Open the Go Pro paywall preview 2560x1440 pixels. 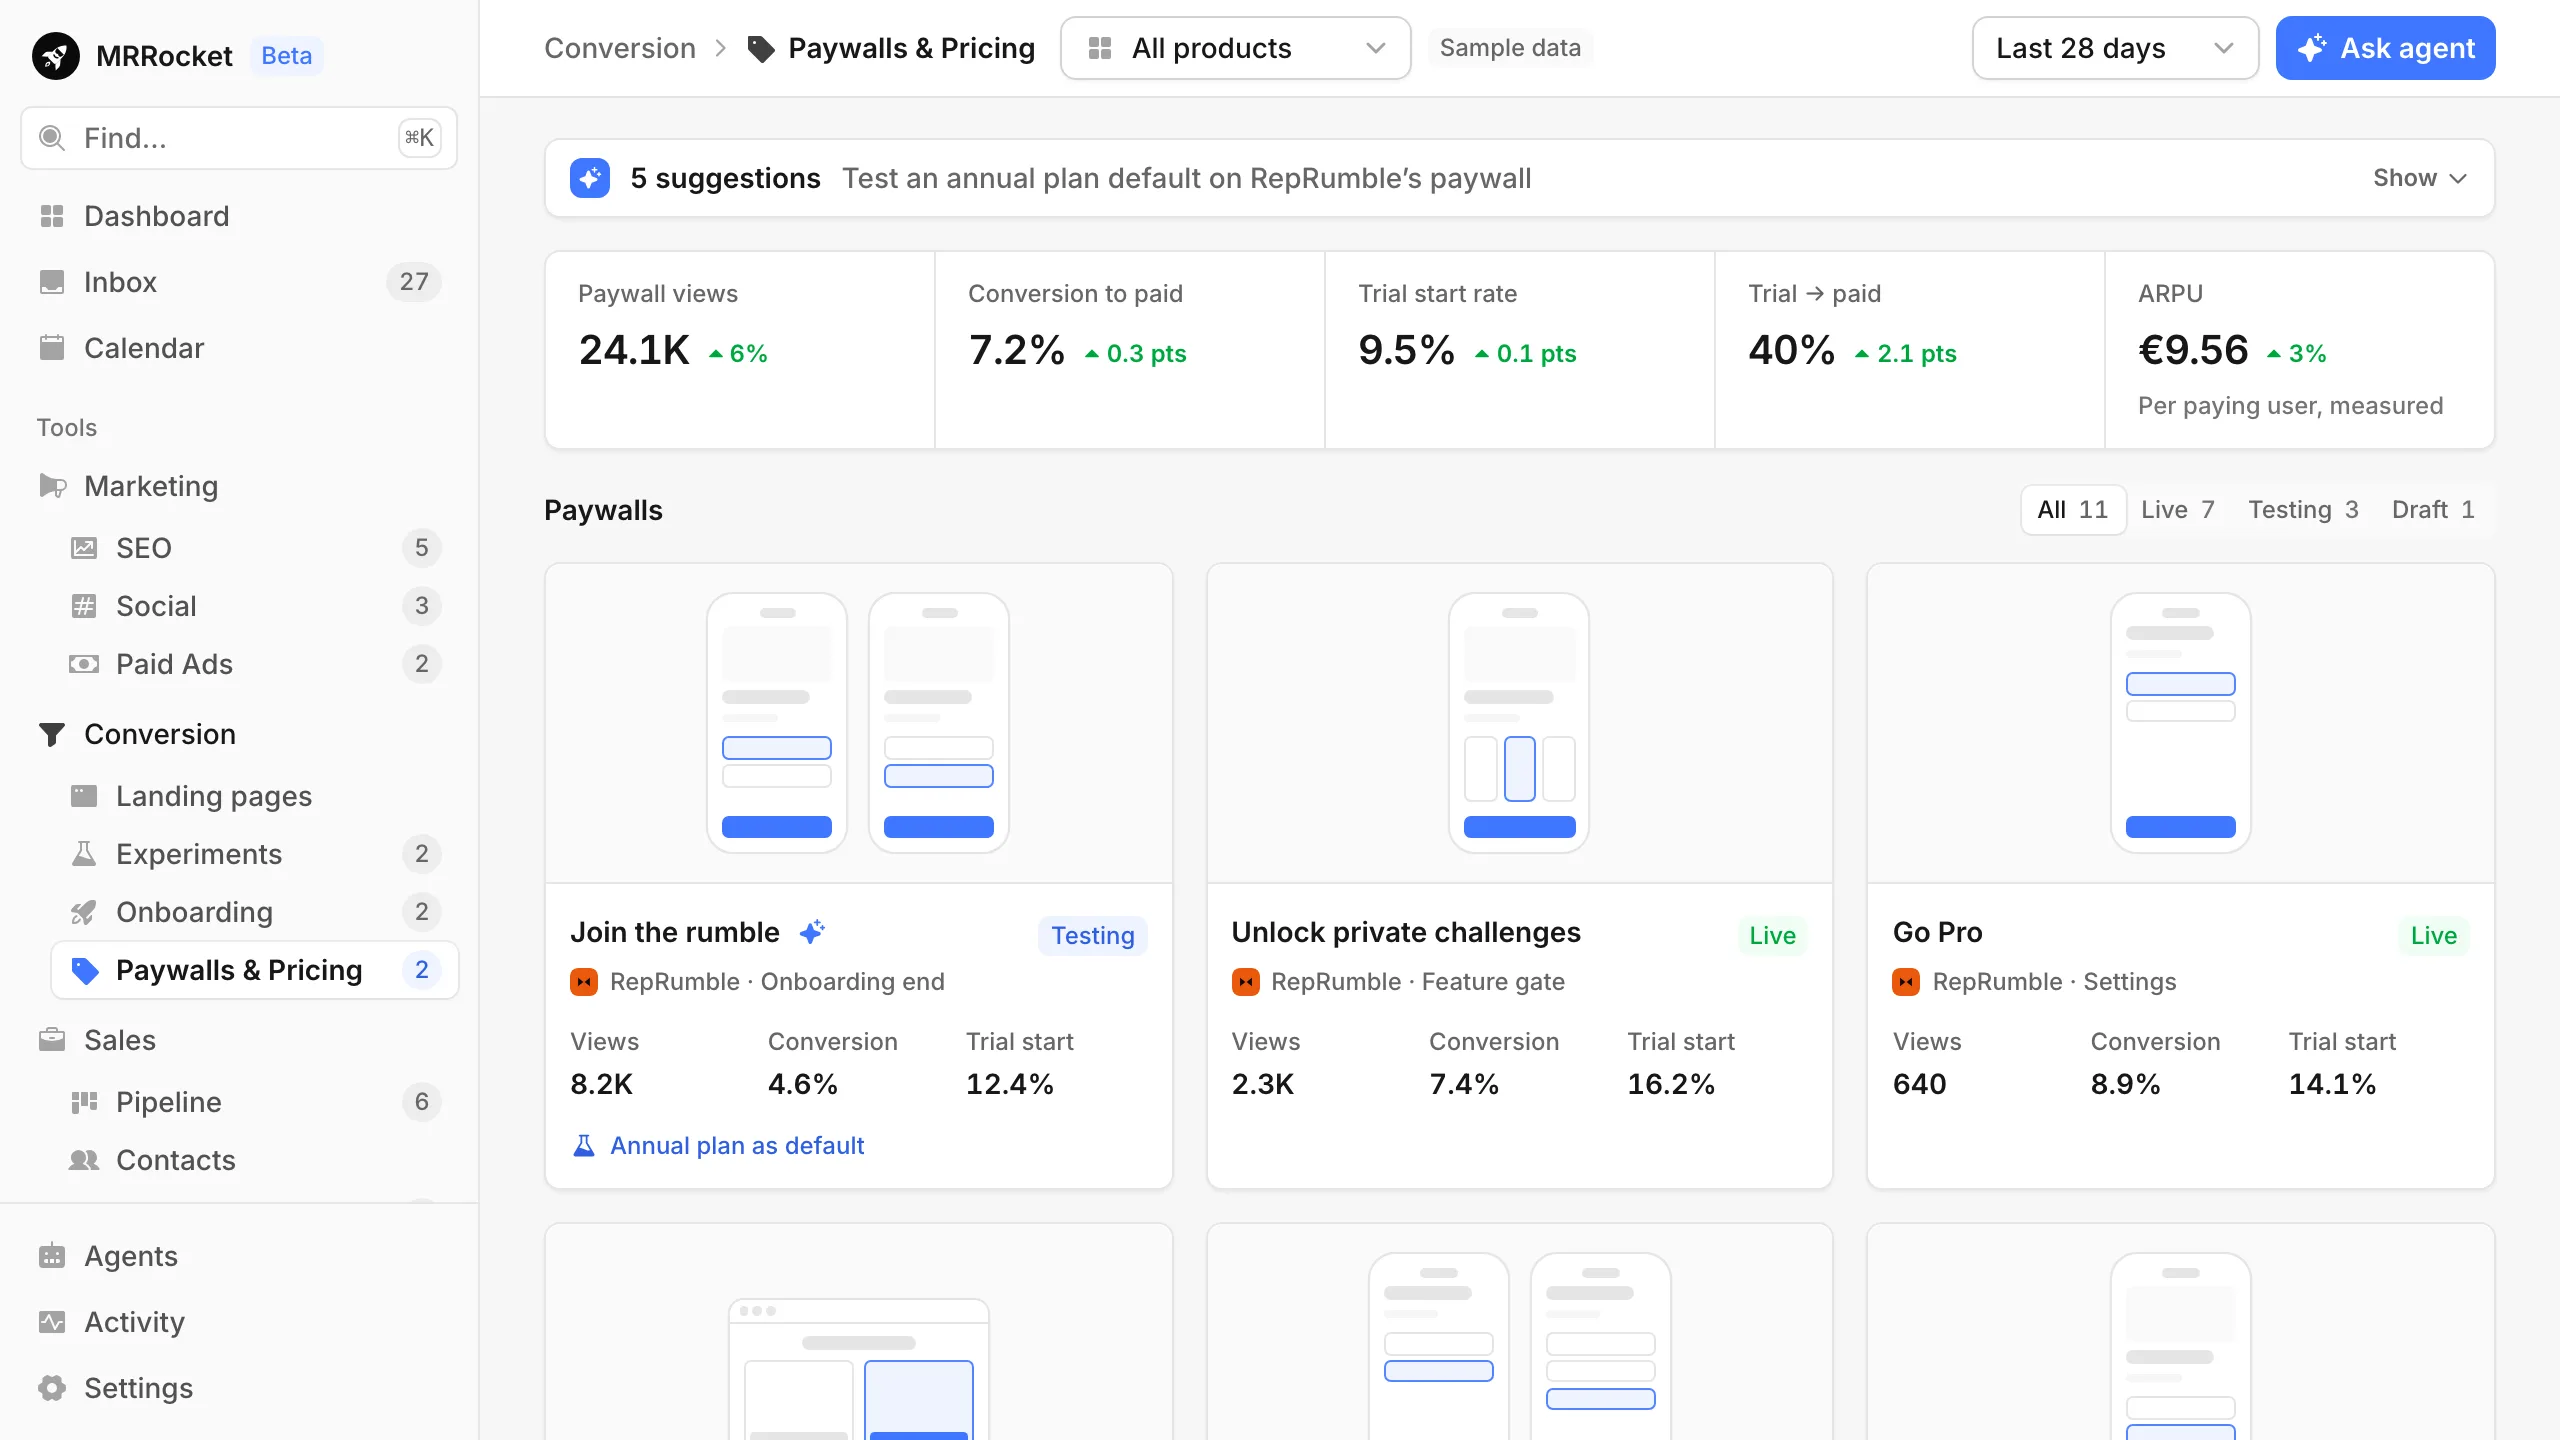(2181, 723)
